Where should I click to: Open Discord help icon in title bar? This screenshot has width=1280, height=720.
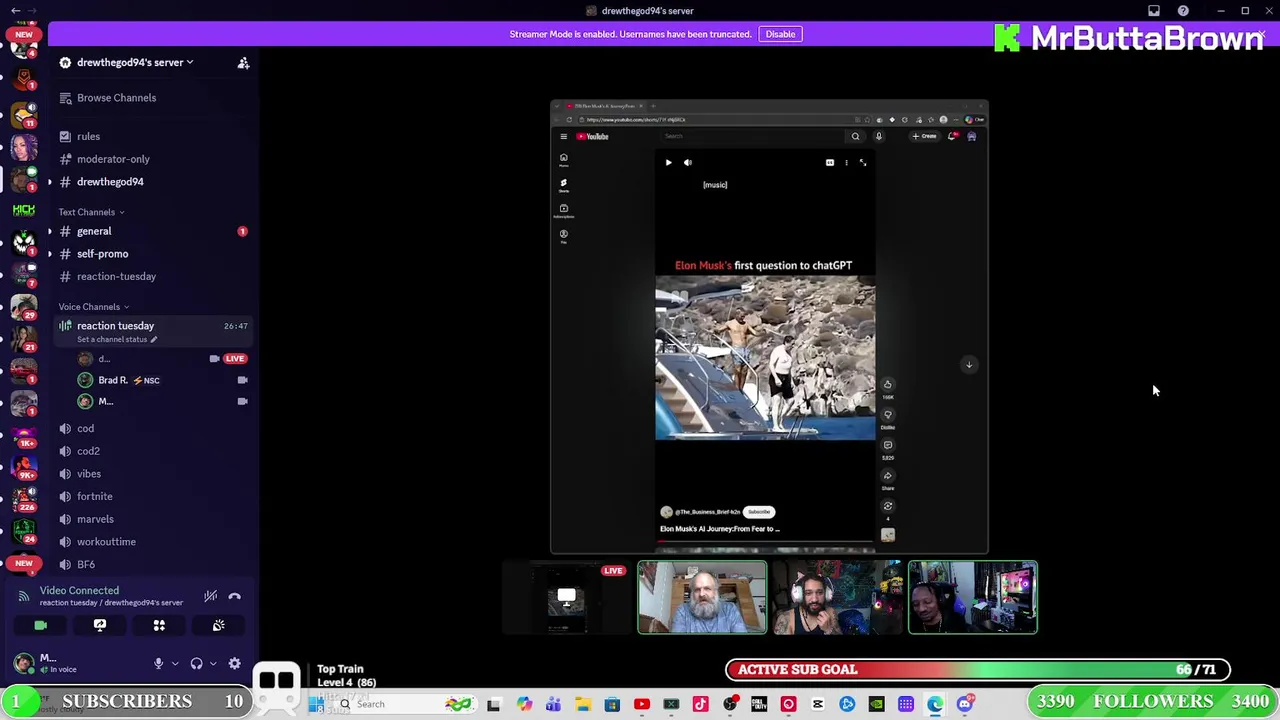[1183, 11]
